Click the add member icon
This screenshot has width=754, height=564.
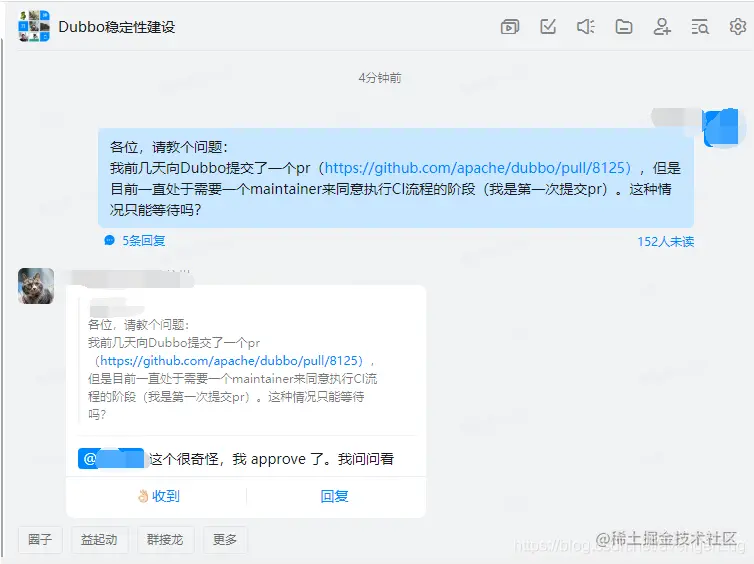662,26
